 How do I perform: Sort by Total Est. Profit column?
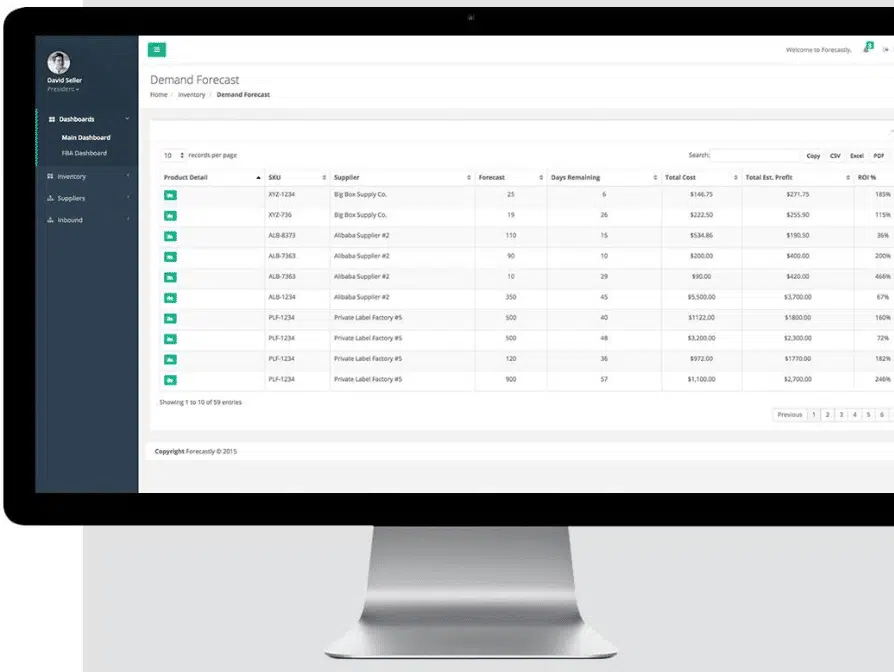(x=798, y=177)
